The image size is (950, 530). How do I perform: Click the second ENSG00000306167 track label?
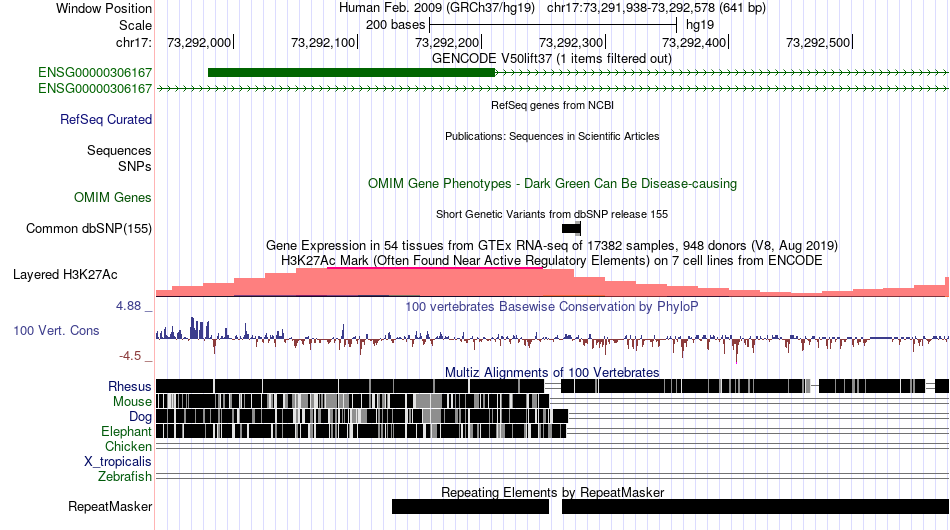95,88
